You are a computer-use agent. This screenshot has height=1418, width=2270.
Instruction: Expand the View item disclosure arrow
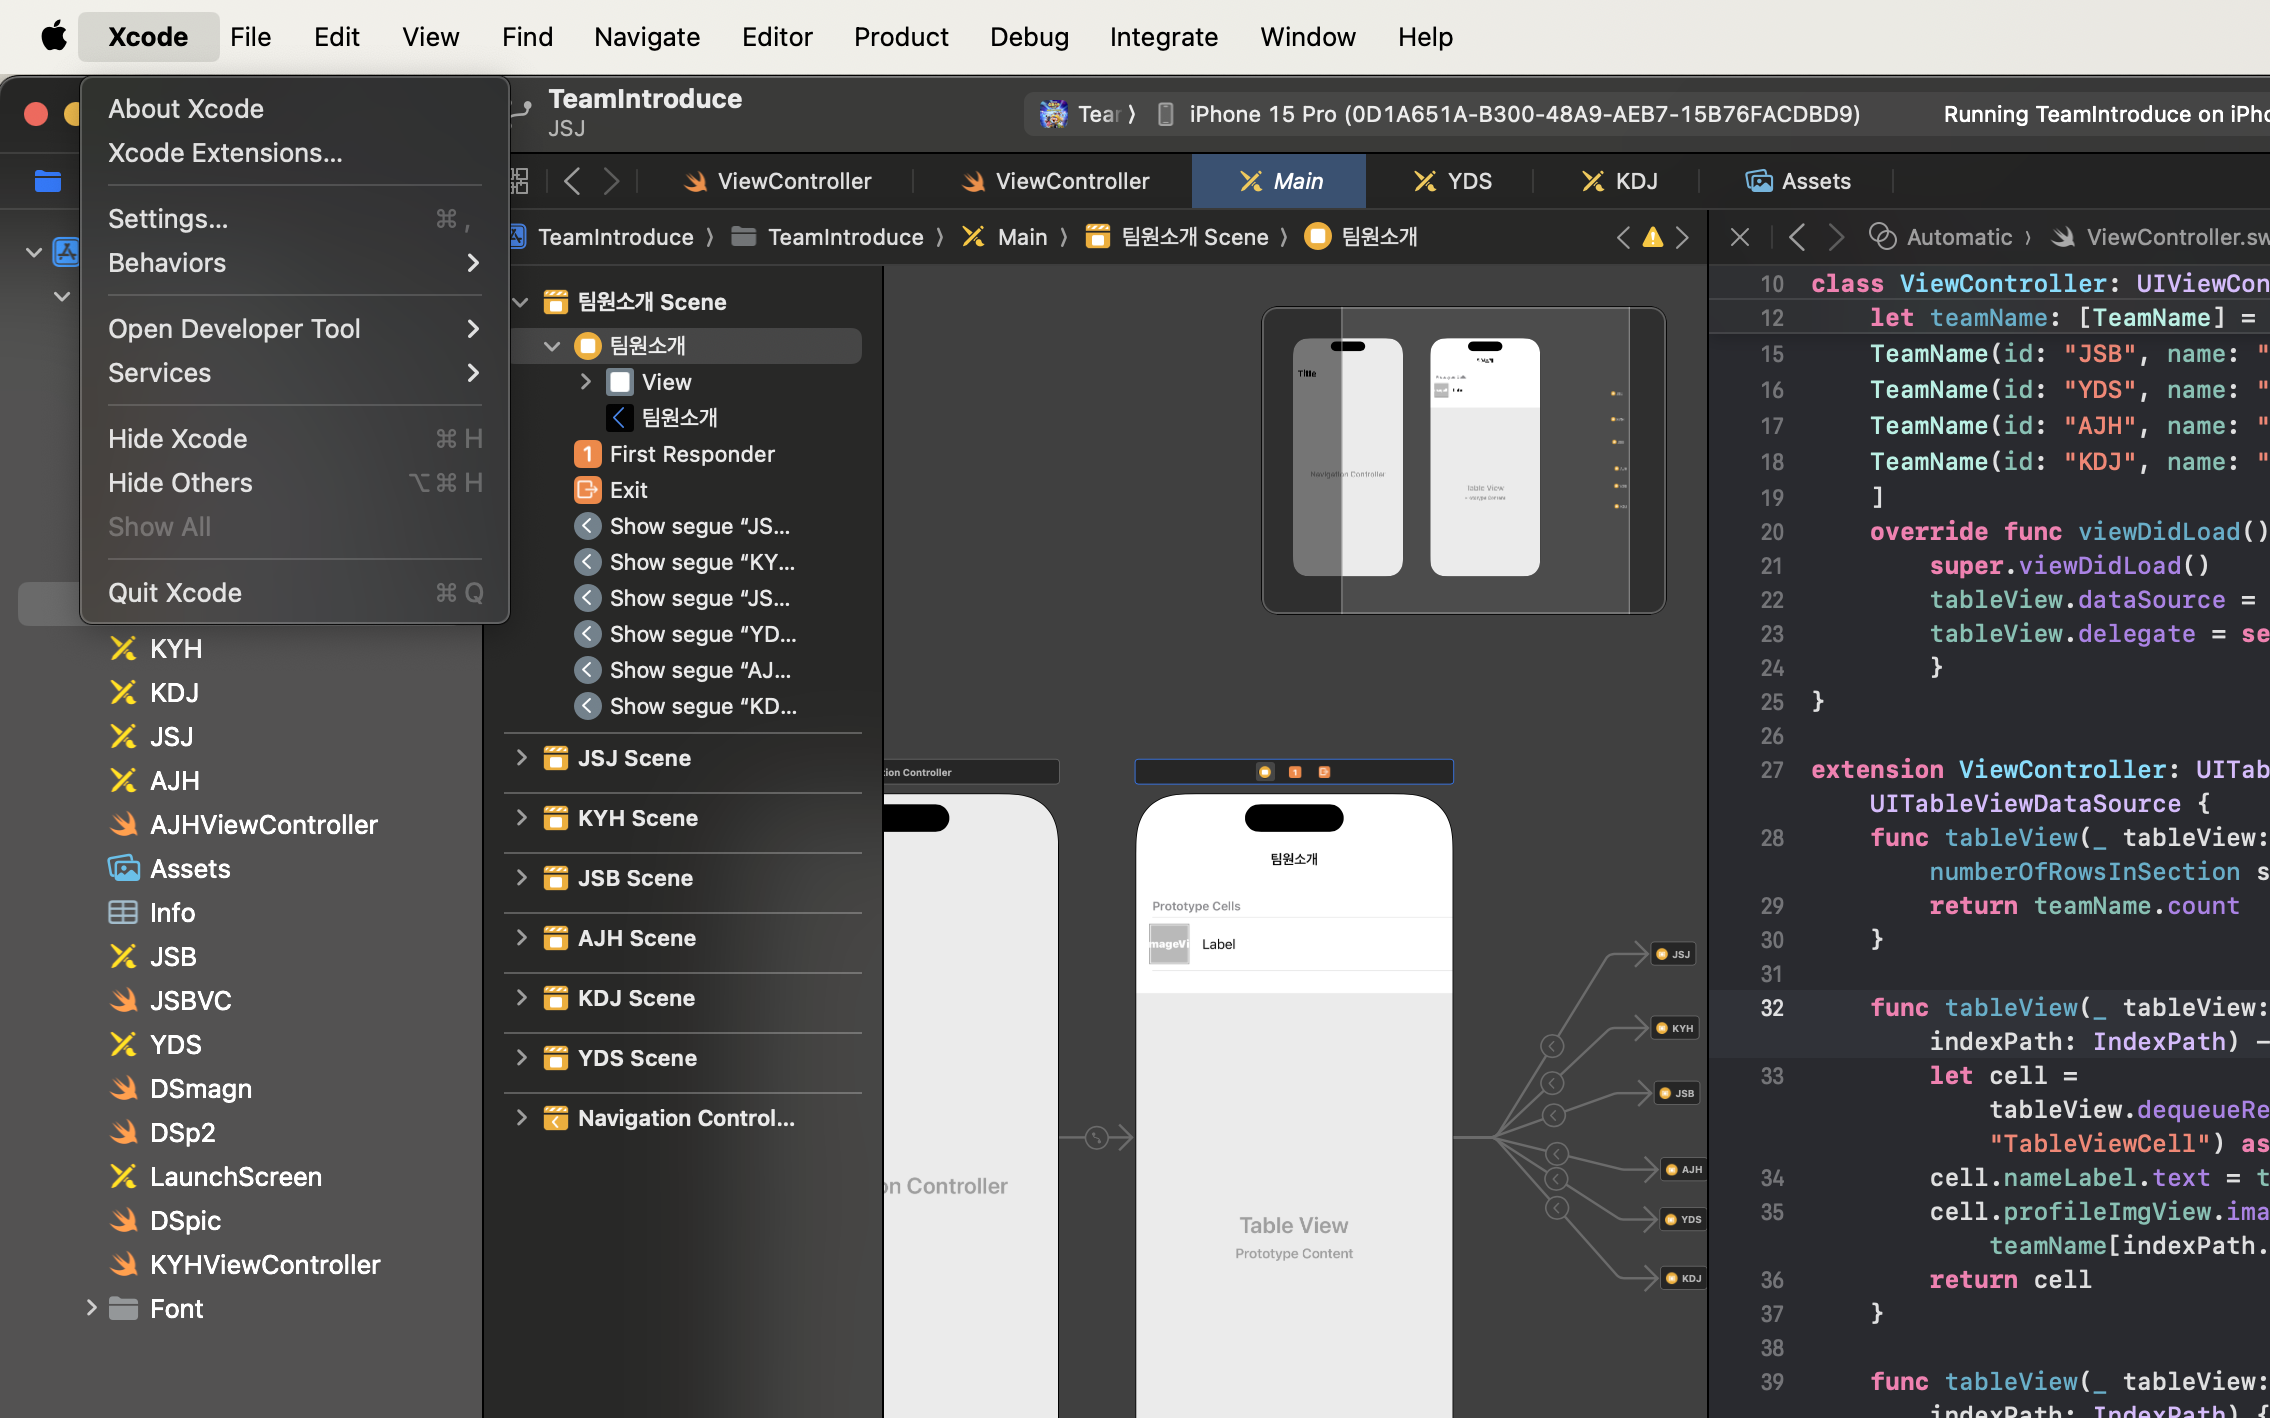[586, 381]
